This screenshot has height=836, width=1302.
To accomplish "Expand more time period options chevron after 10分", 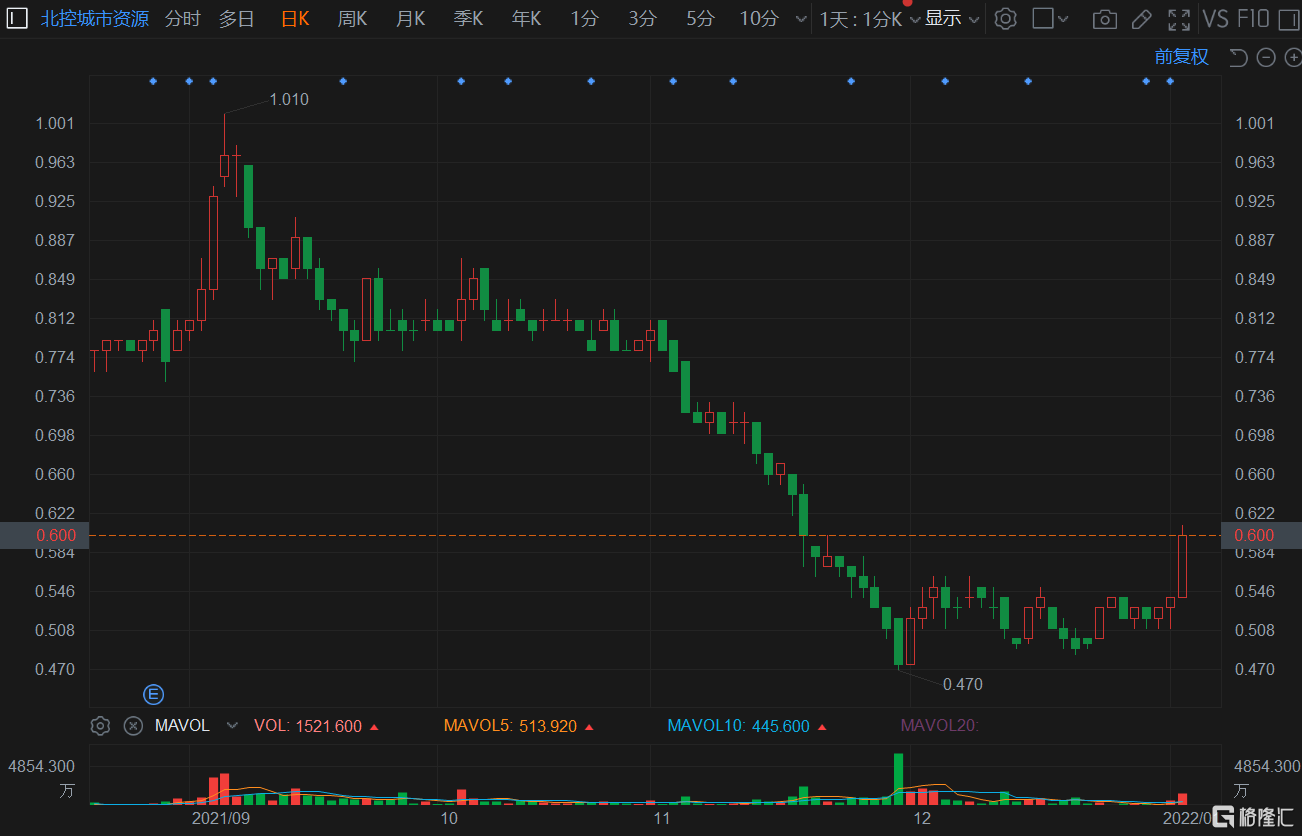I will (x=799, y=19).
